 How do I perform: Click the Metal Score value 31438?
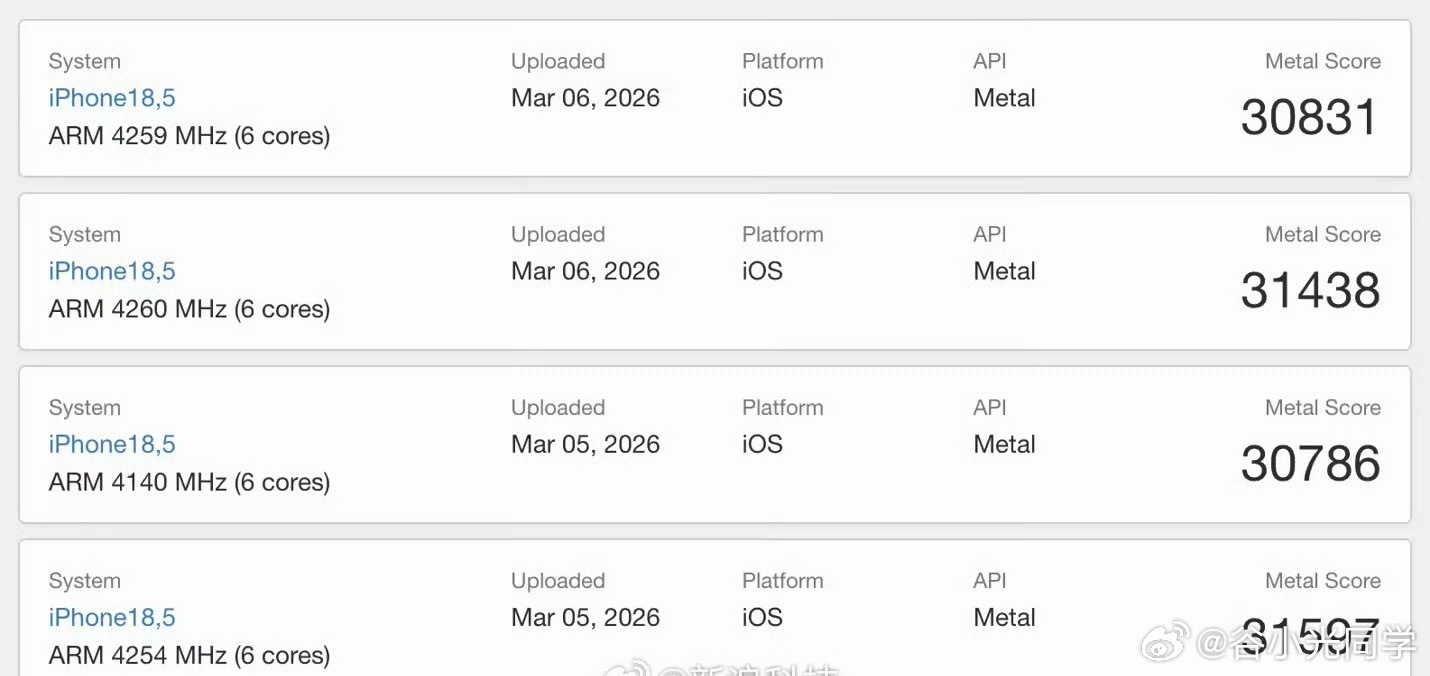[1310, 290]
